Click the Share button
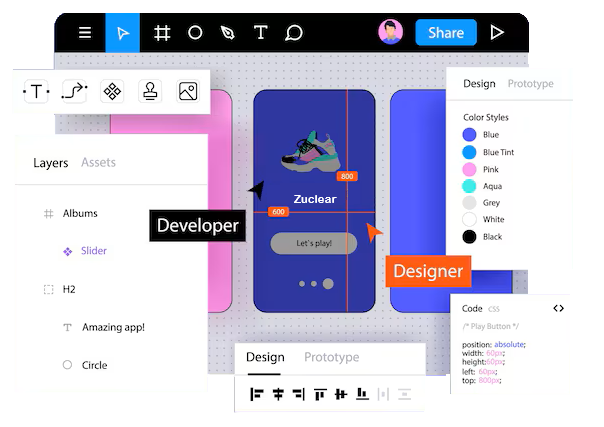 pos(445,33)
